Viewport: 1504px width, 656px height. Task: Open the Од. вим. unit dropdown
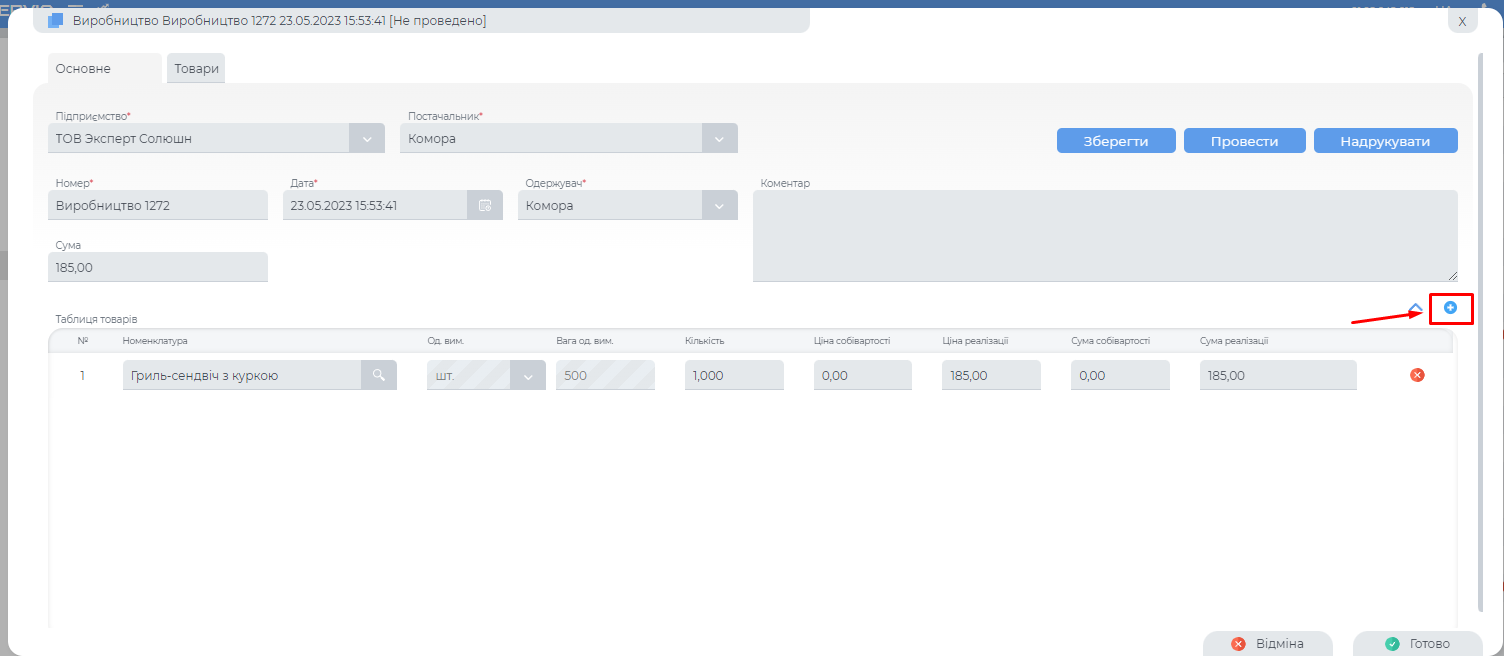point(528,375)
